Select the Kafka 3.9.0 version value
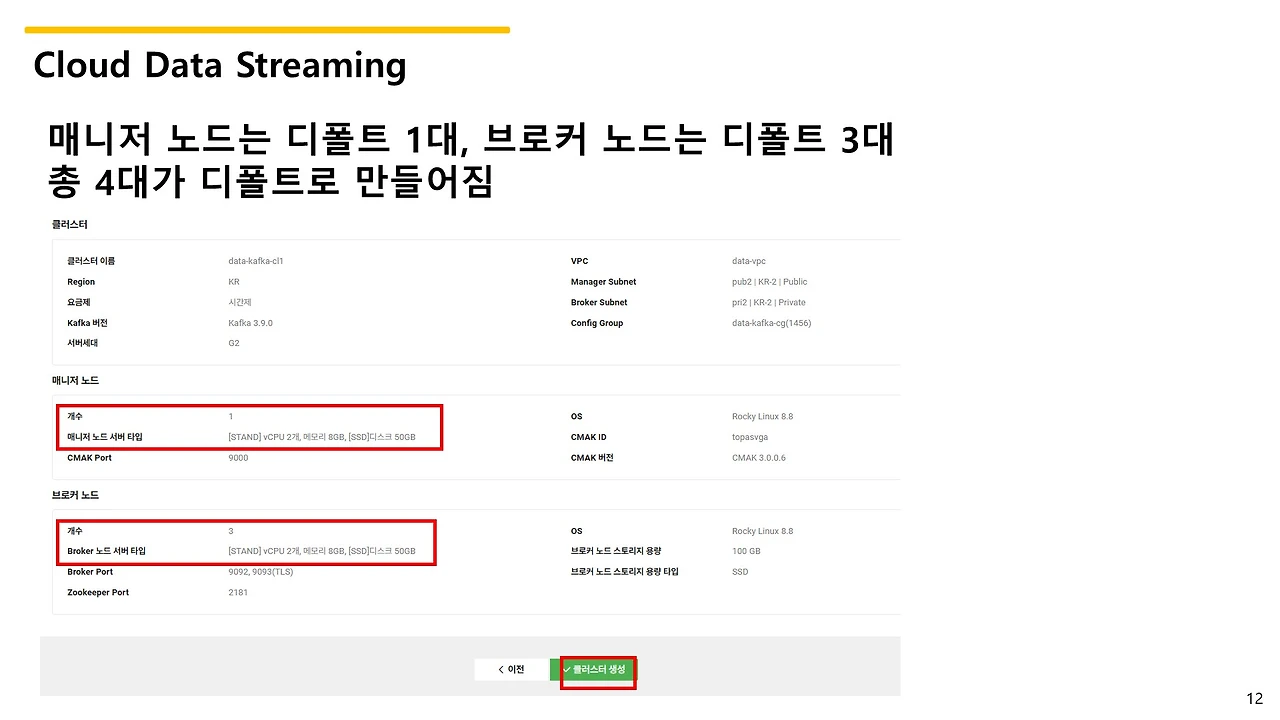 (x=250, y=322)
